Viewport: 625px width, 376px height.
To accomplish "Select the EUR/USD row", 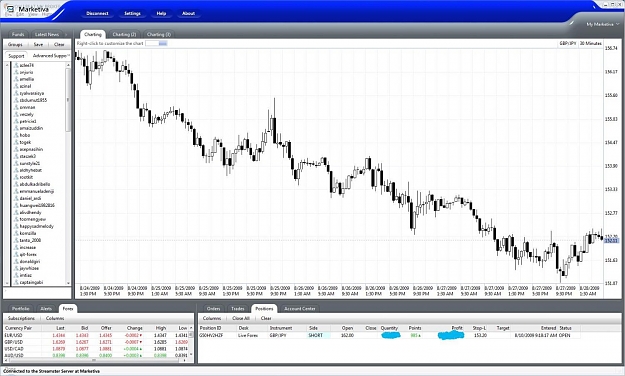I will (x=96, y=336).
